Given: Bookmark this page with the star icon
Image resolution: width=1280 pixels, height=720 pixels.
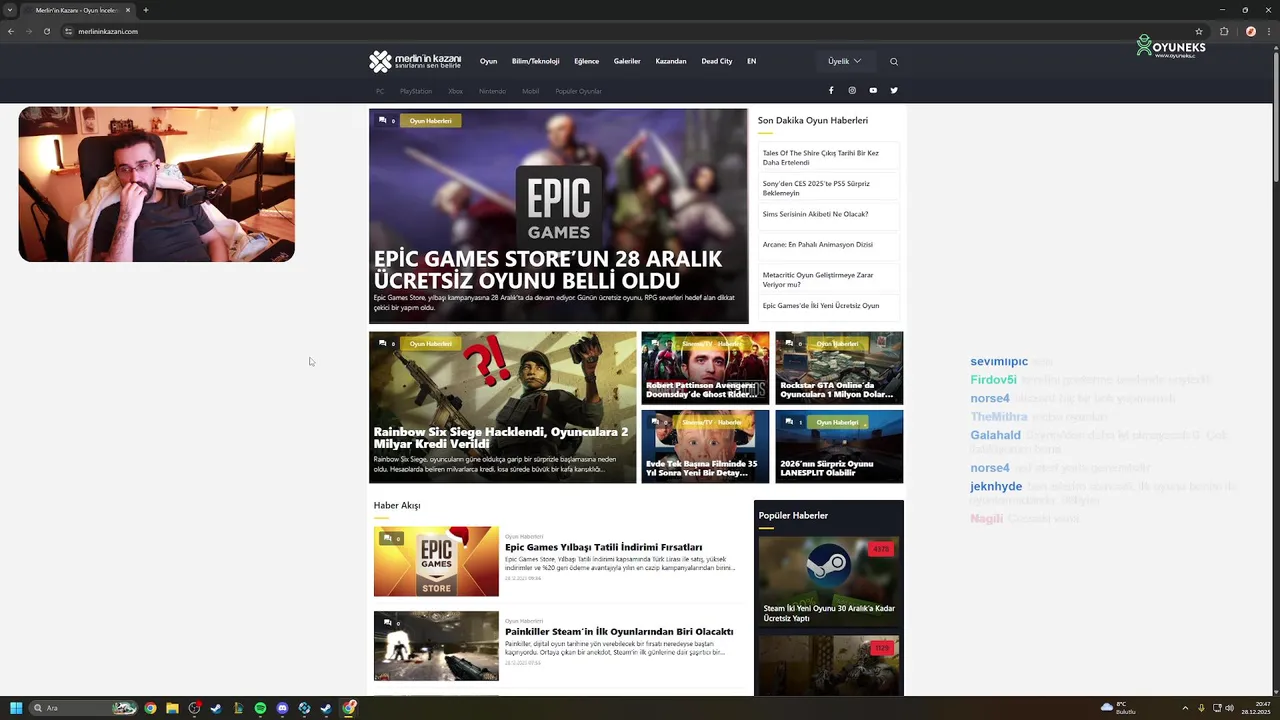Looking at the screenshot, I should tap(1199, 31).
